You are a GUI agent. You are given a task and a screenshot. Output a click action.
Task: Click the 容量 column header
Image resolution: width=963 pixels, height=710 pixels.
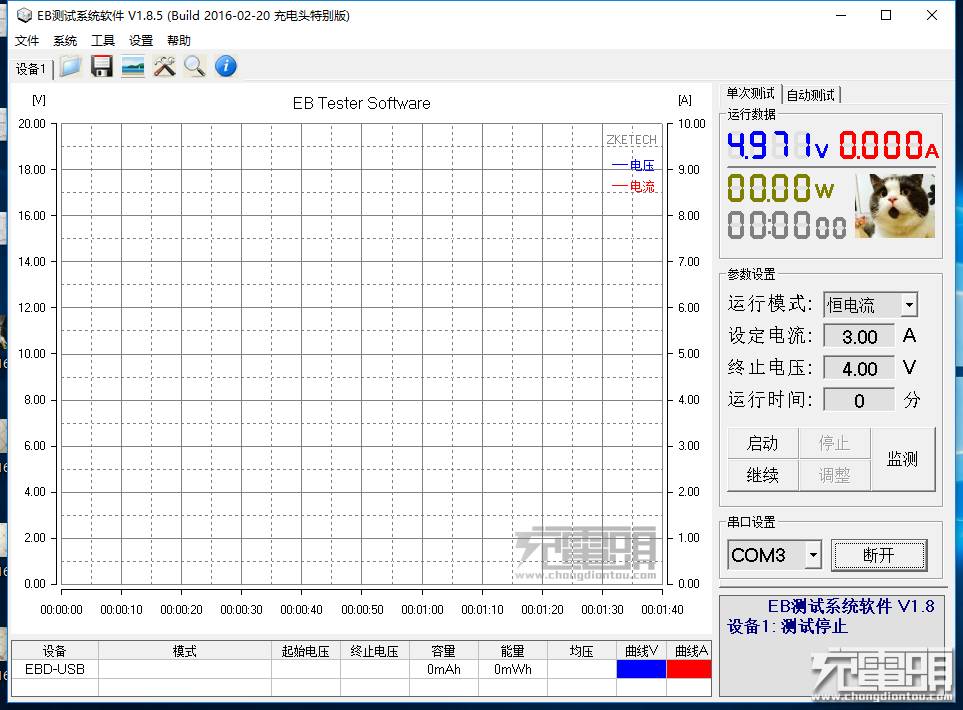[x=443, y=651]
